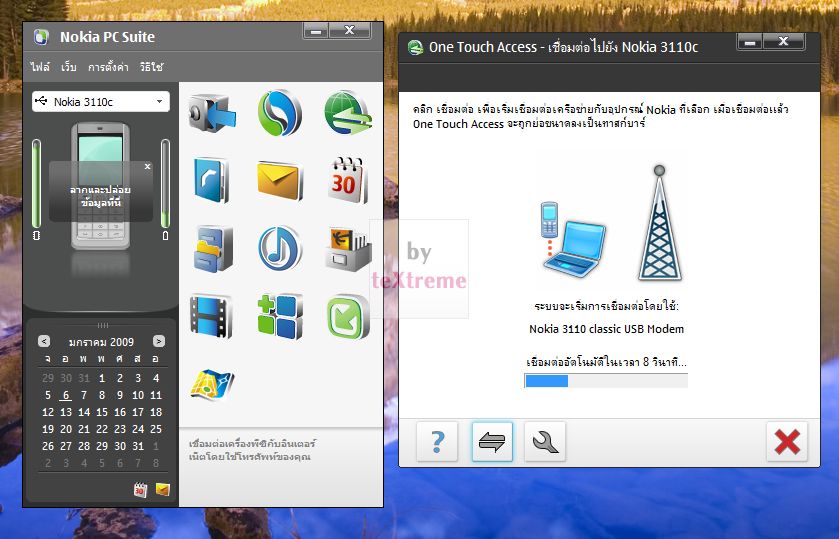Minimize the One Touch Access window

coord(750,42)
